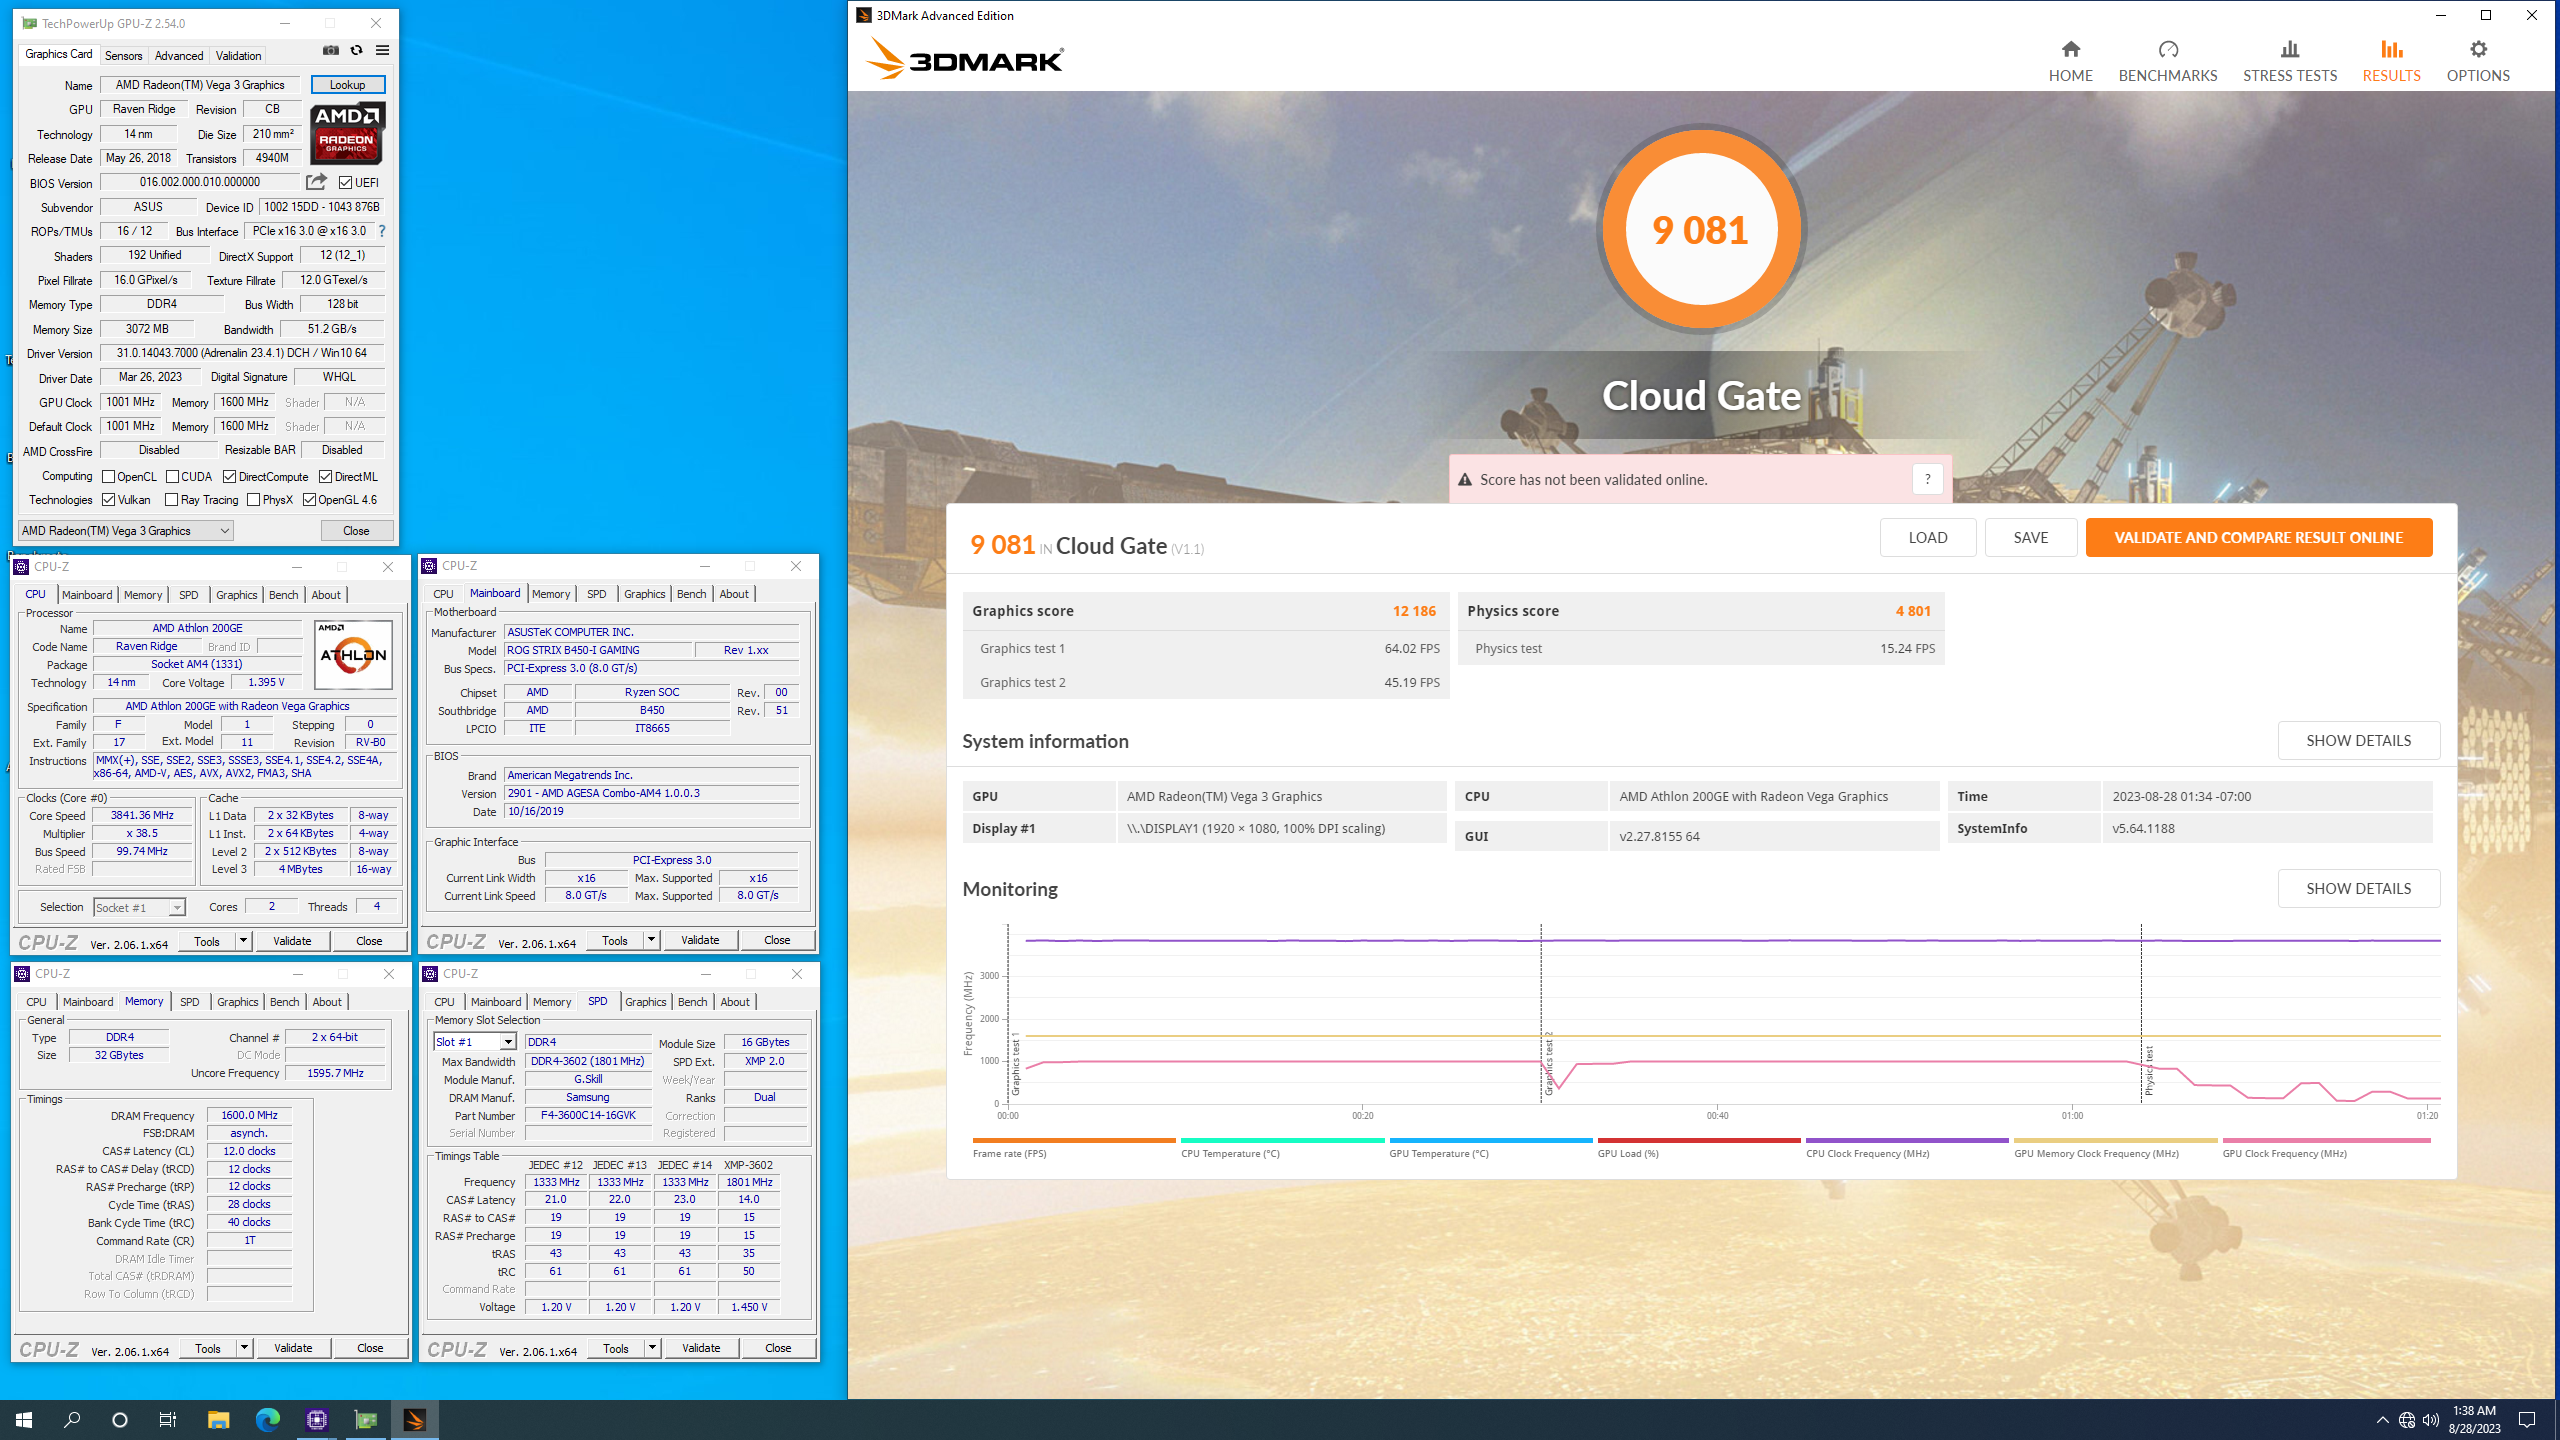Screen dimensions: 2560x1440
Task: Open the GPU-Z hamburger menu
Action: pos(382,50)
